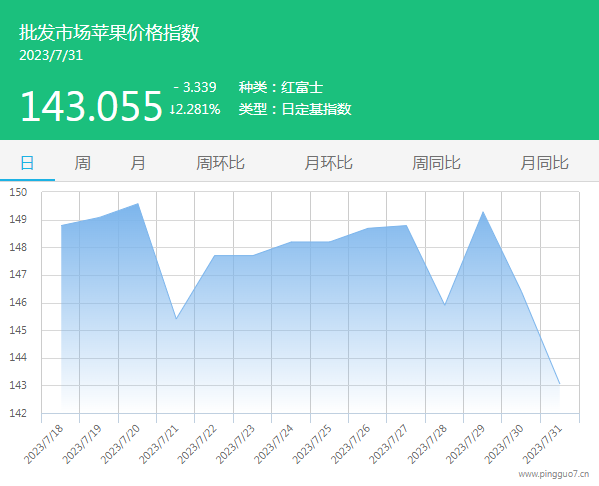Click the header date 2023/7/31
The image size is (599, 486).
pos(51,55)
